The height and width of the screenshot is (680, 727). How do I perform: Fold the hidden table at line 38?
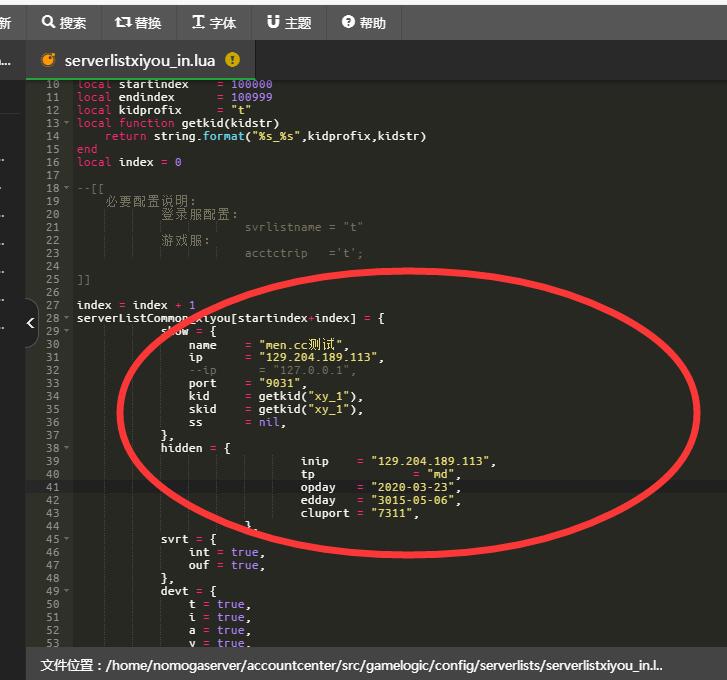pos(66,448)
